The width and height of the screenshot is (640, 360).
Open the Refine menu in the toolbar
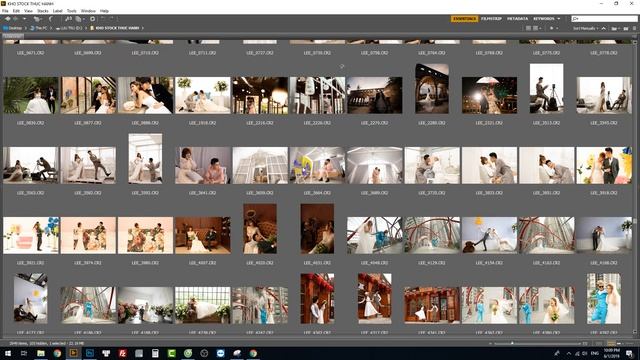pos(79,19)
